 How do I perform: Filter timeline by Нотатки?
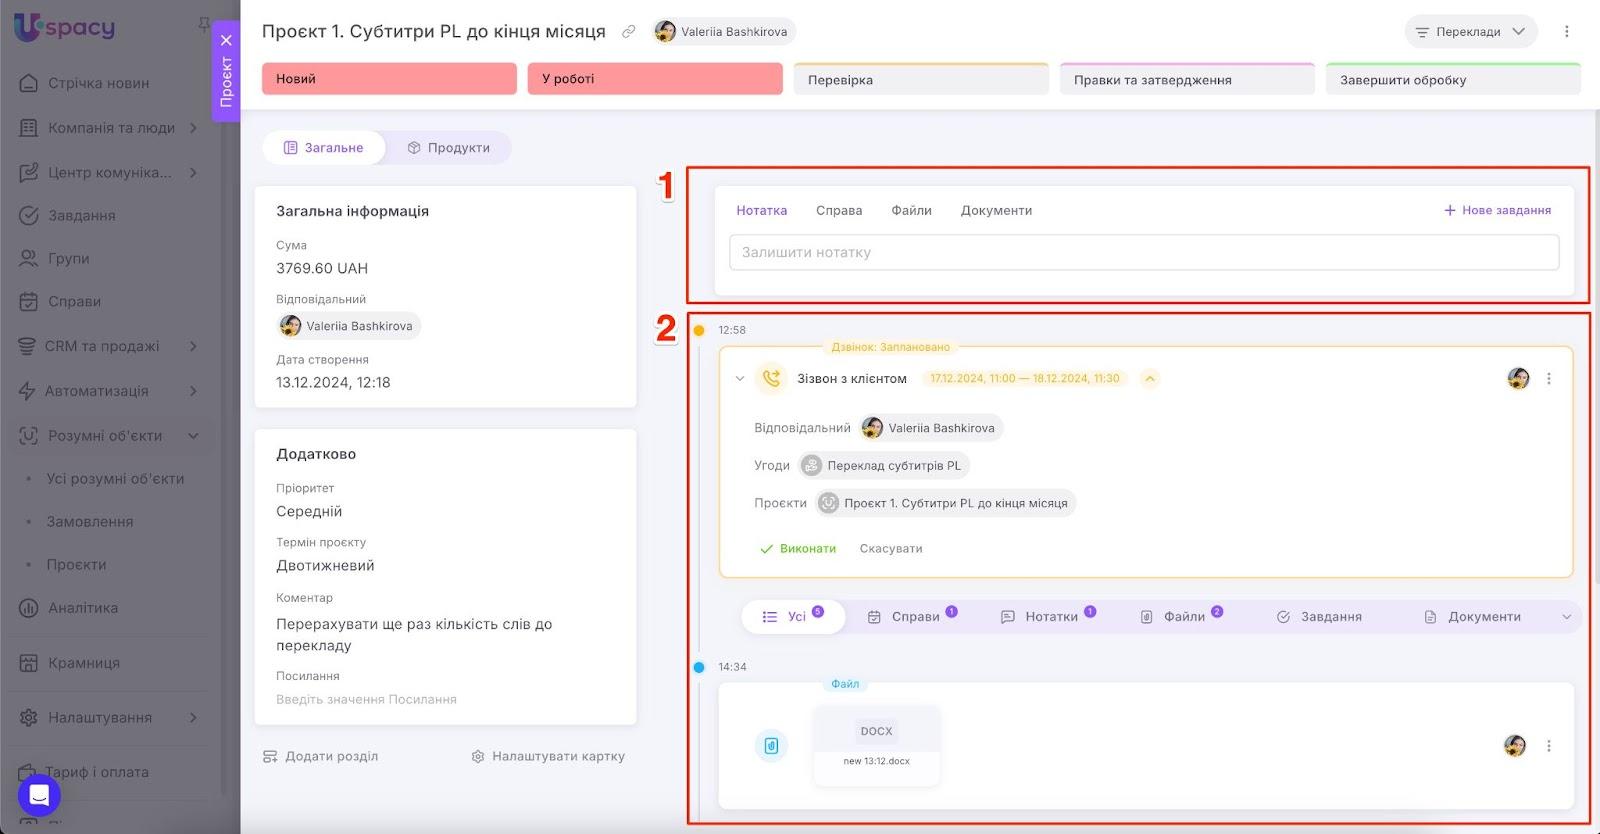tap(1048, 617)
